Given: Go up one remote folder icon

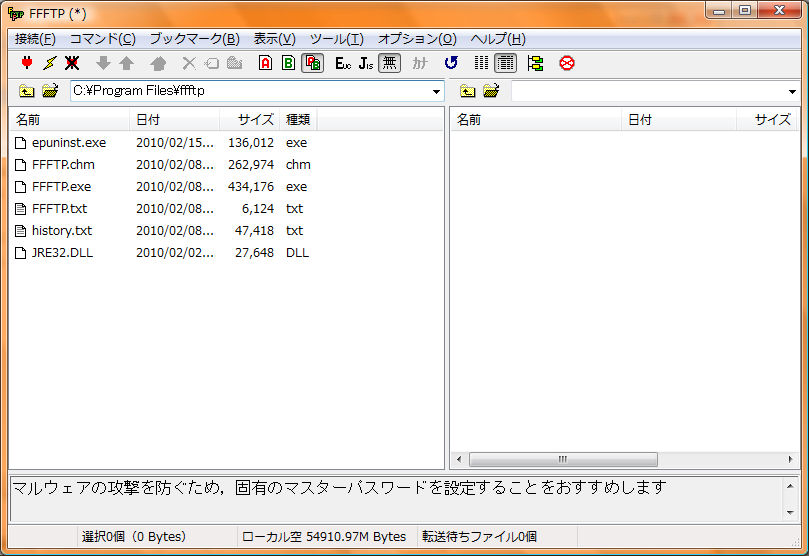Looking at the screenshot, I should [x=467, y=91].
